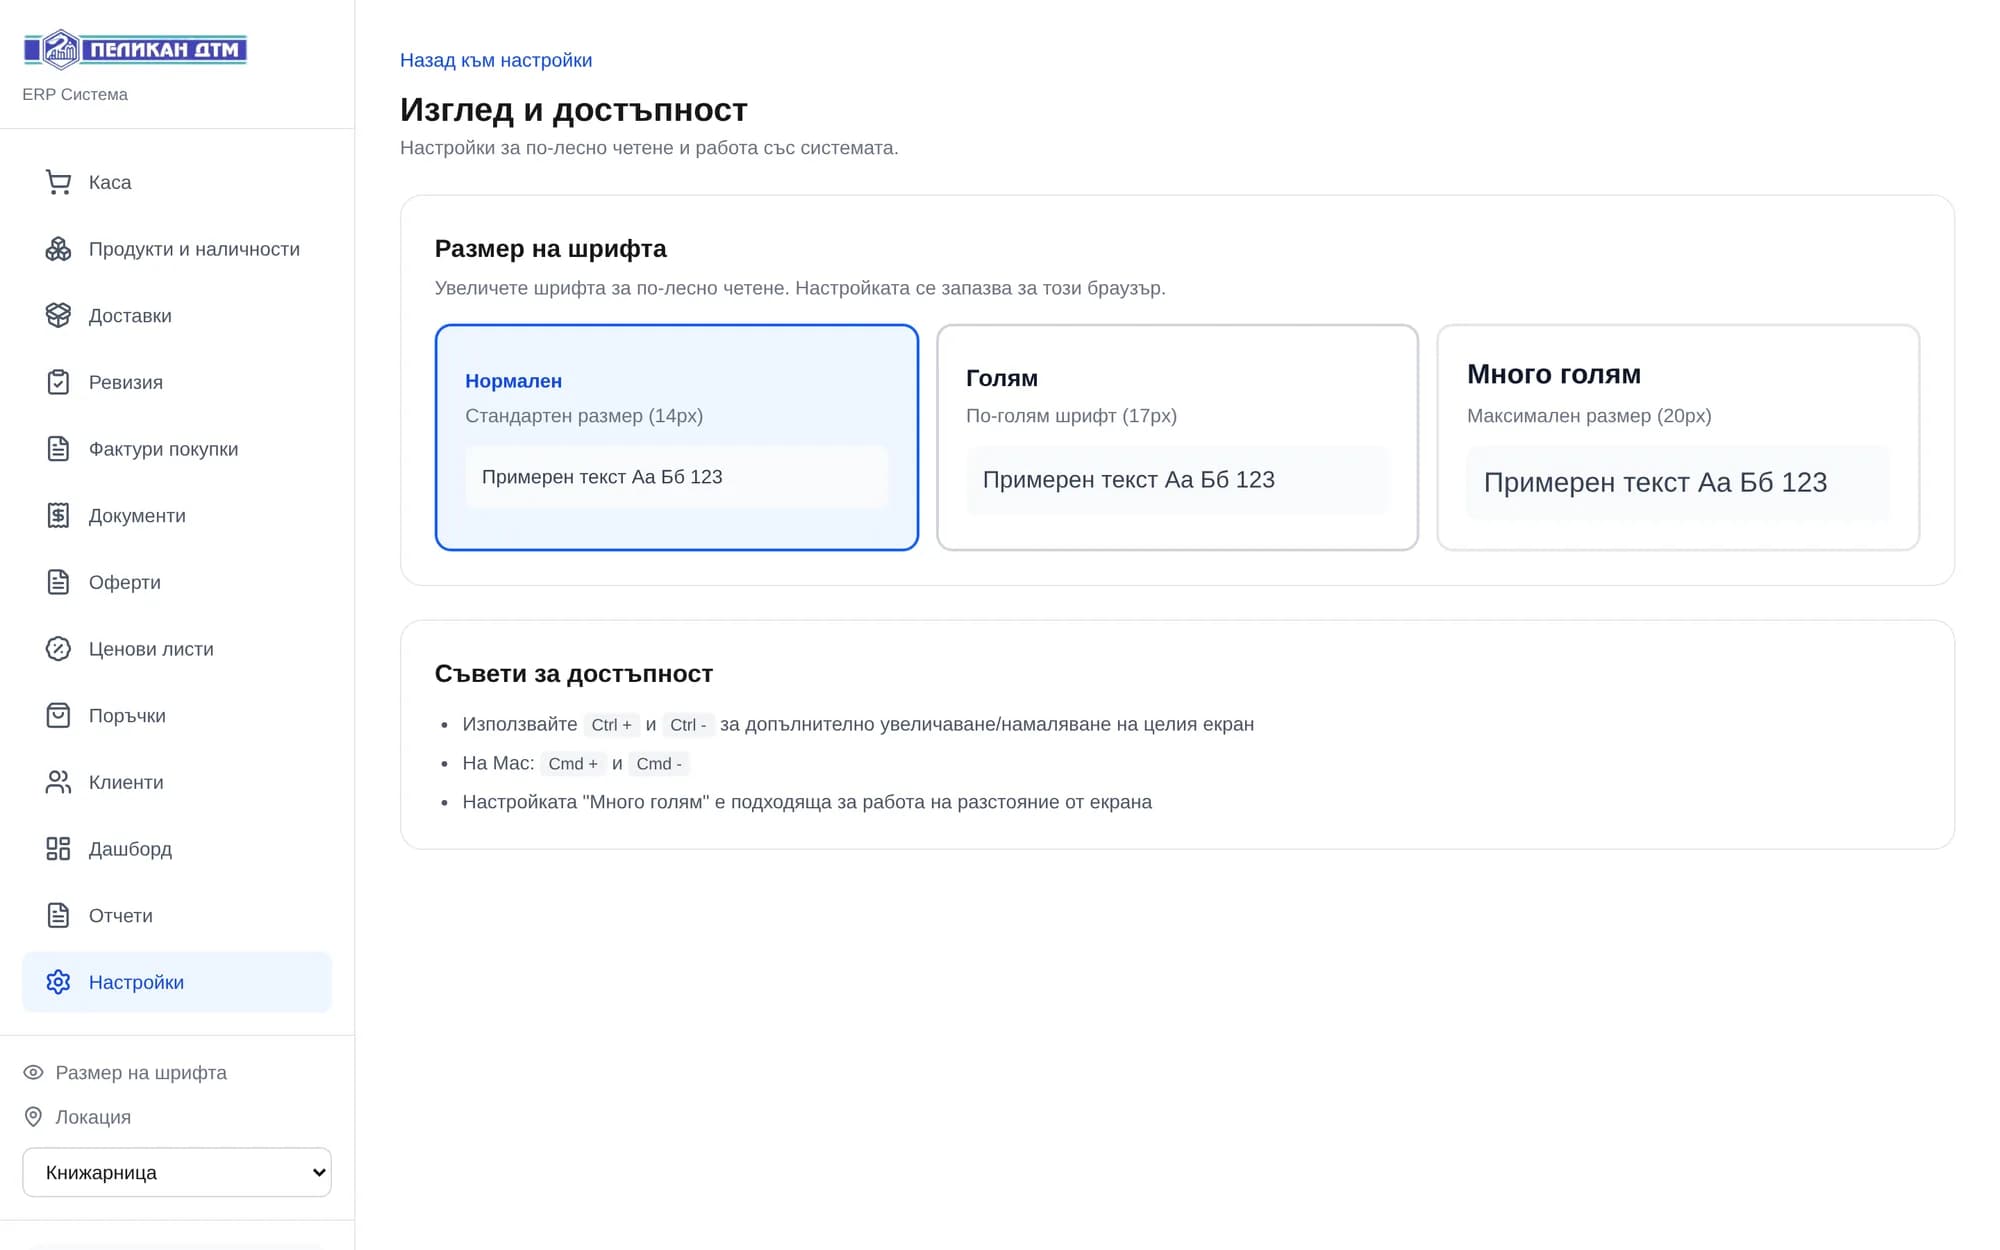This screenshot has width=2000, height=1250.
Task: Click the Съвети за достъпност heading
Action: point(574,674)
